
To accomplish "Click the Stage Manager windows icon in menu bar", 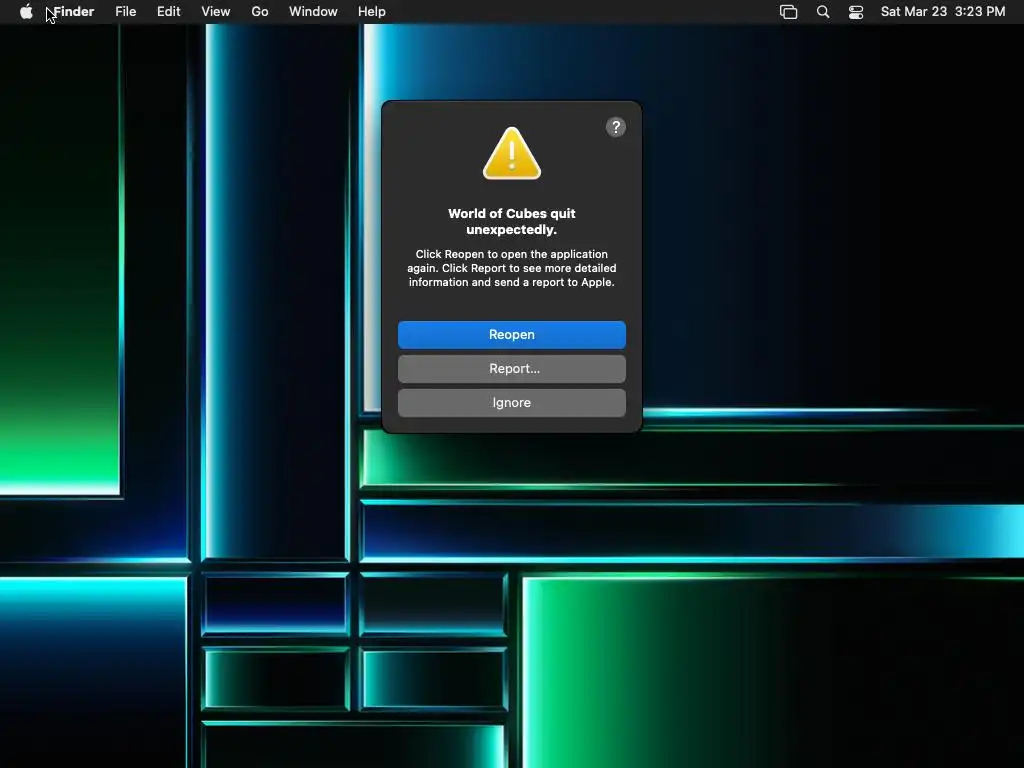I will click(x=788, y=12).
